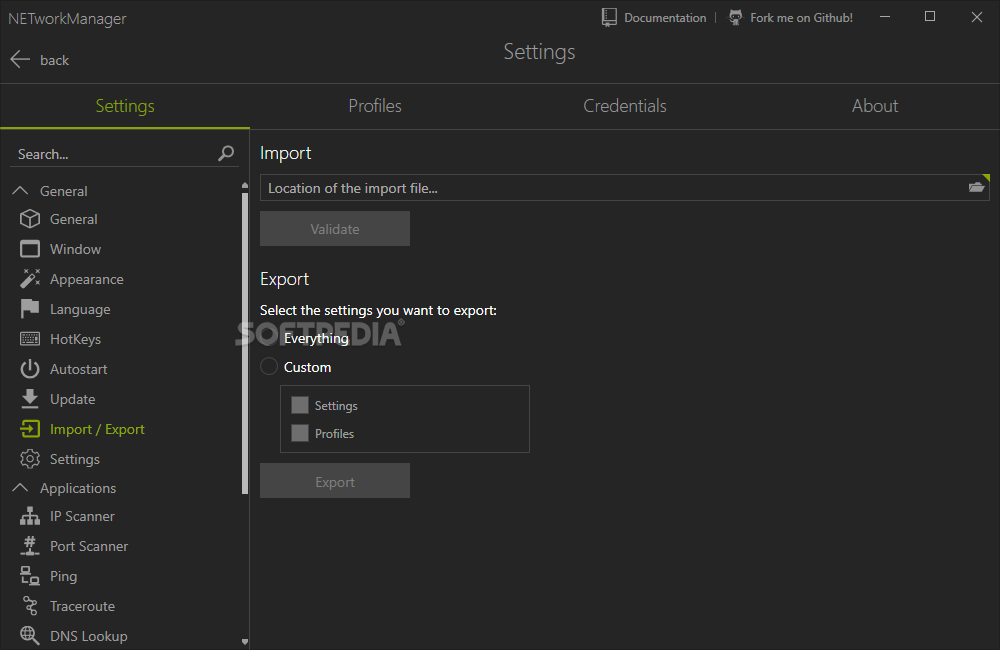Switch to the Profiles tab
Viewport: 1000px width, 650px height.
(x=375, y=106)
